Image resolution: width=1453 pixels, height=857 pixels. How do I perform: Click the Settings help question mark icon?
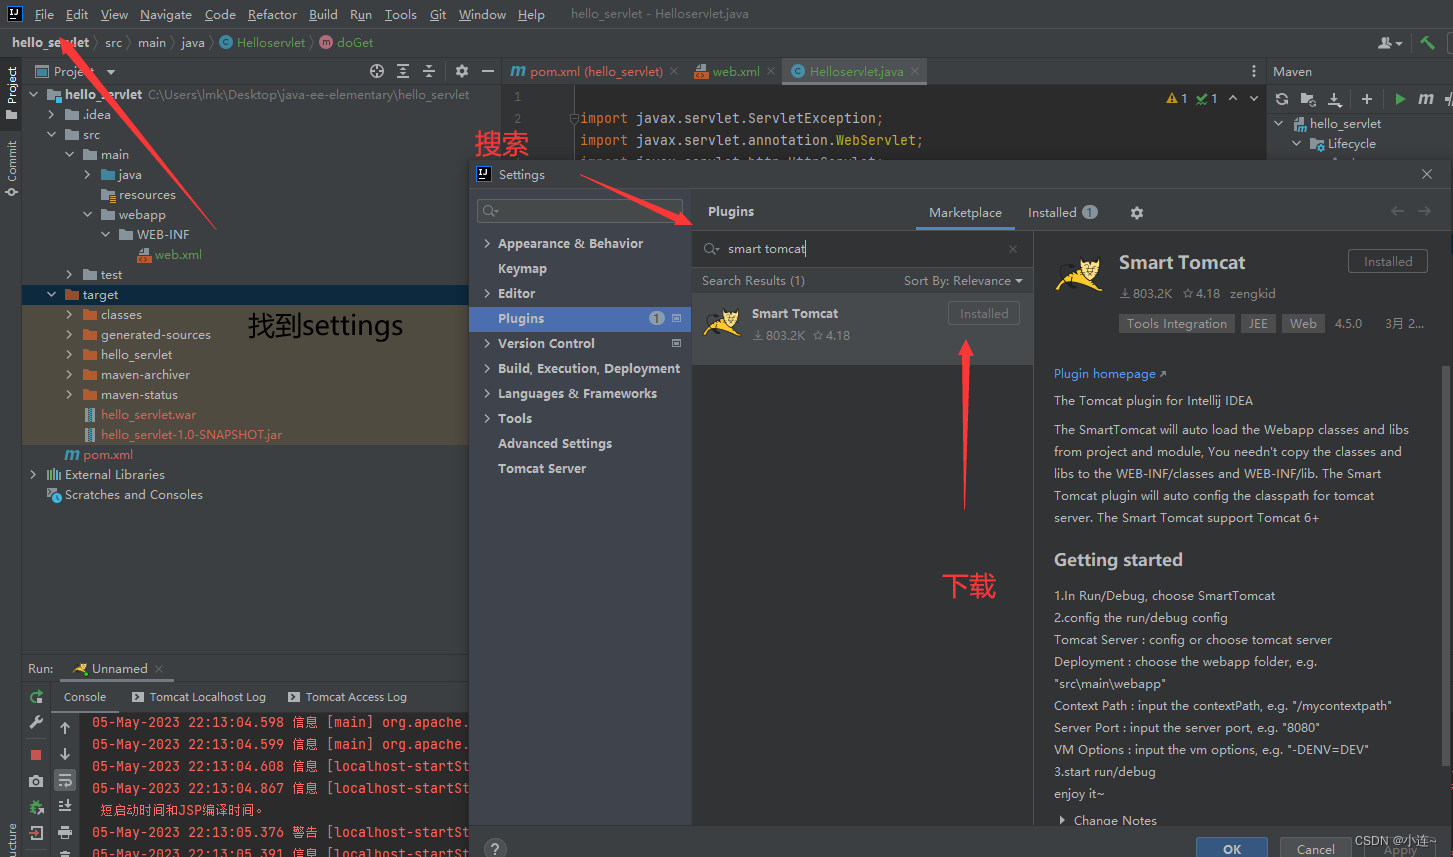494,848
